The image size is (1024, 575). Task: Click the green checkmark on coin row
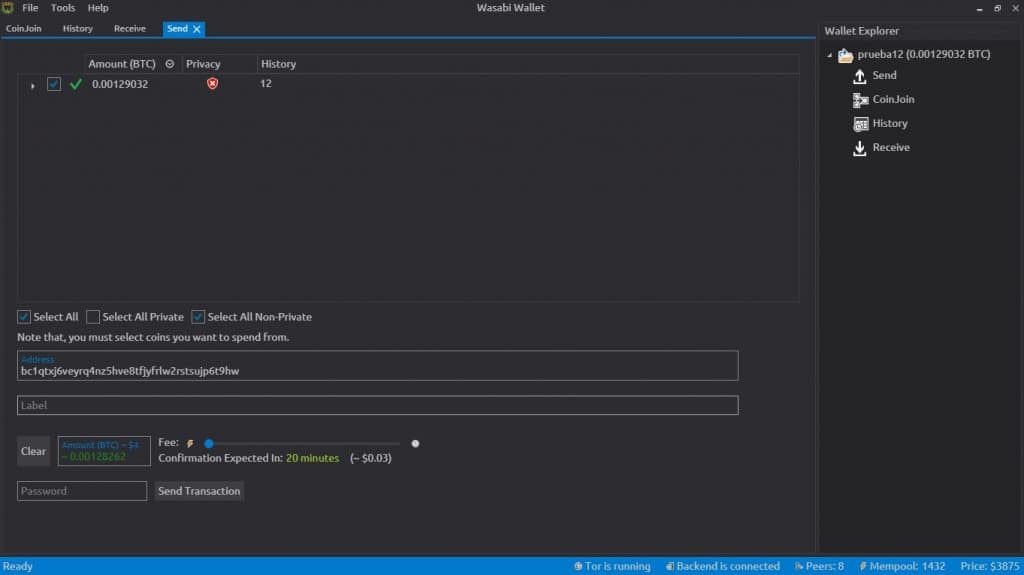coord(76,84)
